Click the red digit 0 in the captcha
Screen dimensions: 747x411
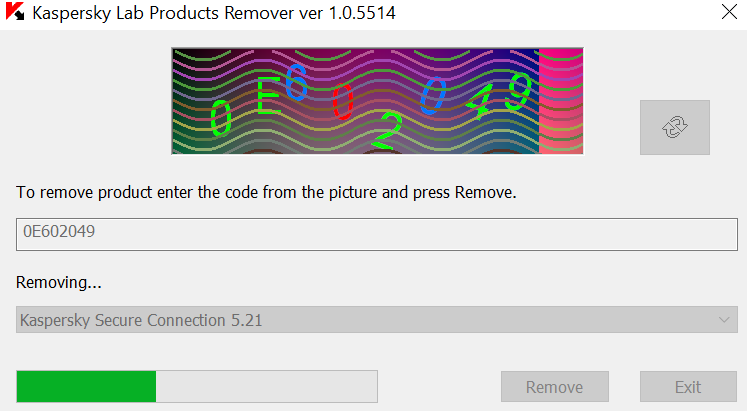[343, 101]
